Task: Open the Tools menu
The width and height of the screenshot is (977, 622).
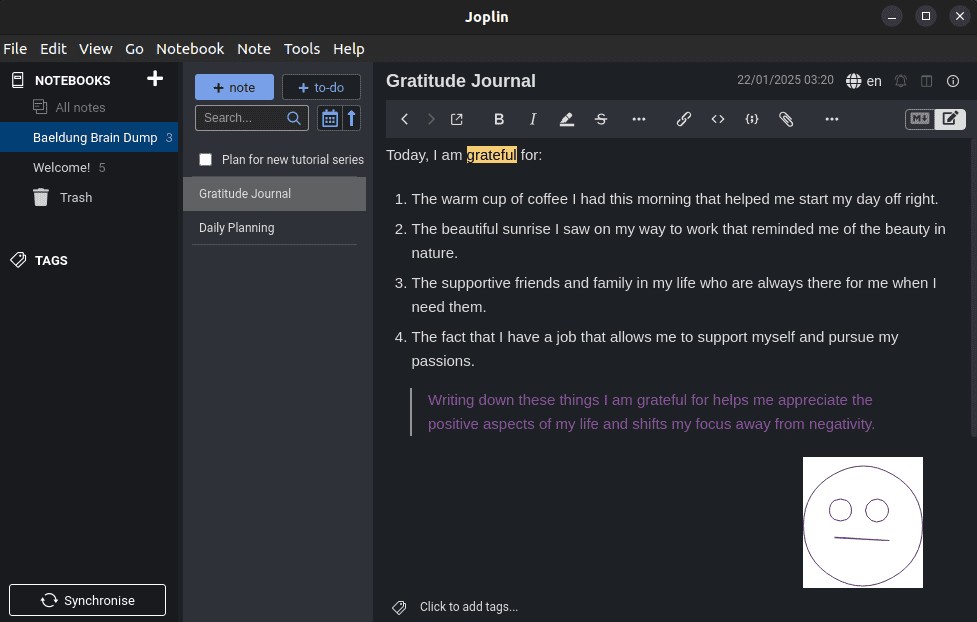Action: coord(301,48)
